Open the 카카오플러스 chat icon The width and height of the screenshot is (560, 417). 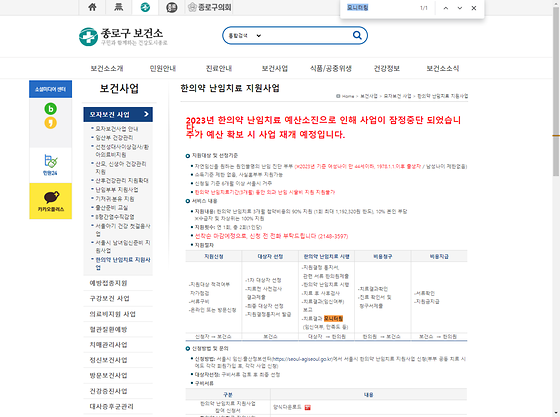[x=50, y=201]
